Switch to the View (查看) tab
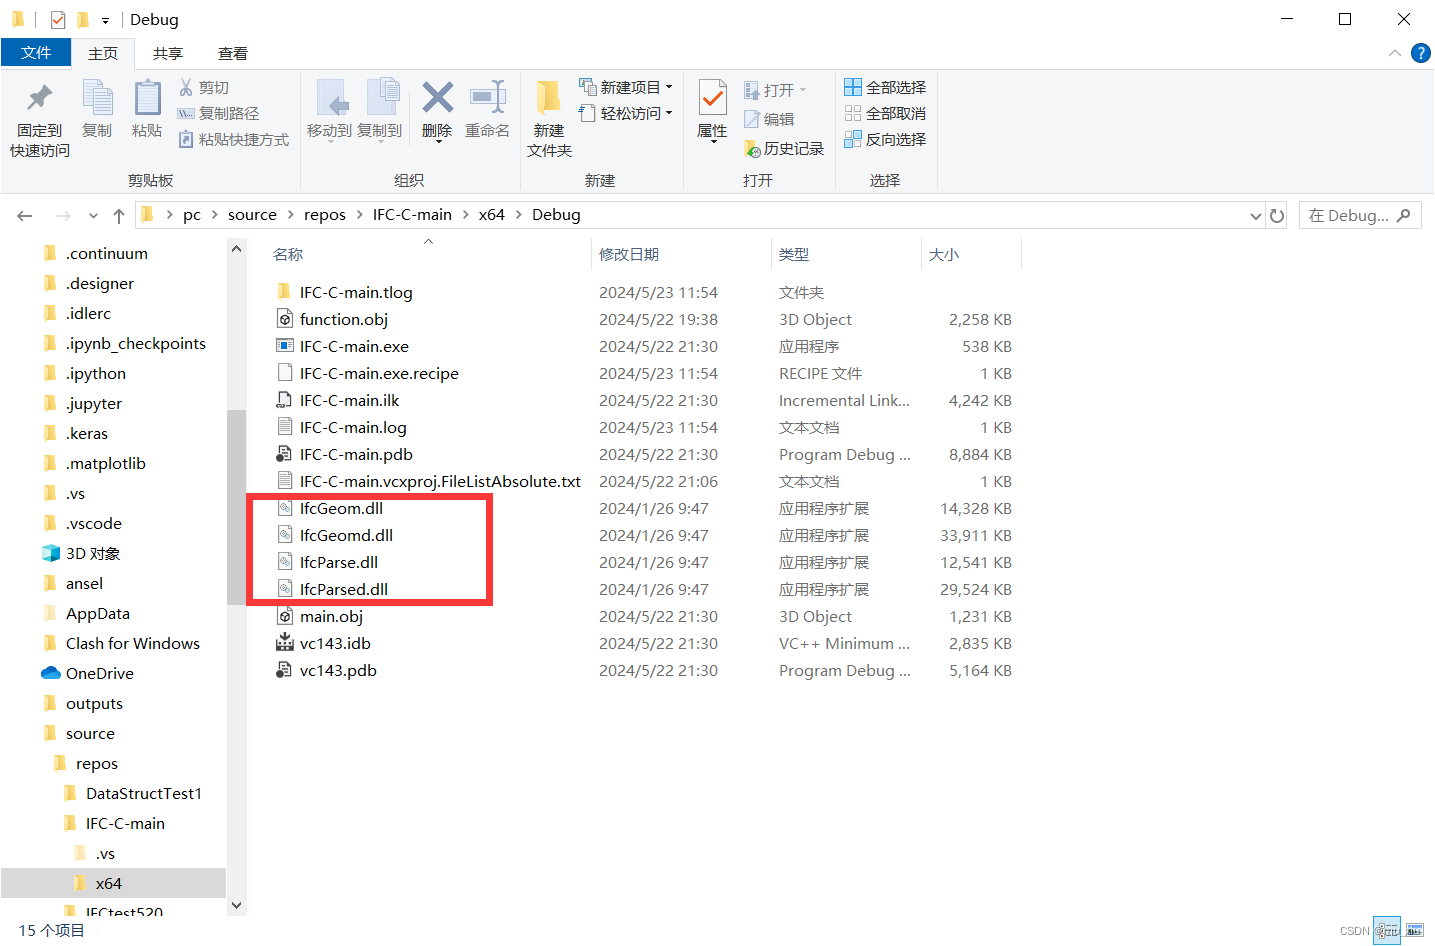This screenshot has height=946, width=1435. (233, 54)
